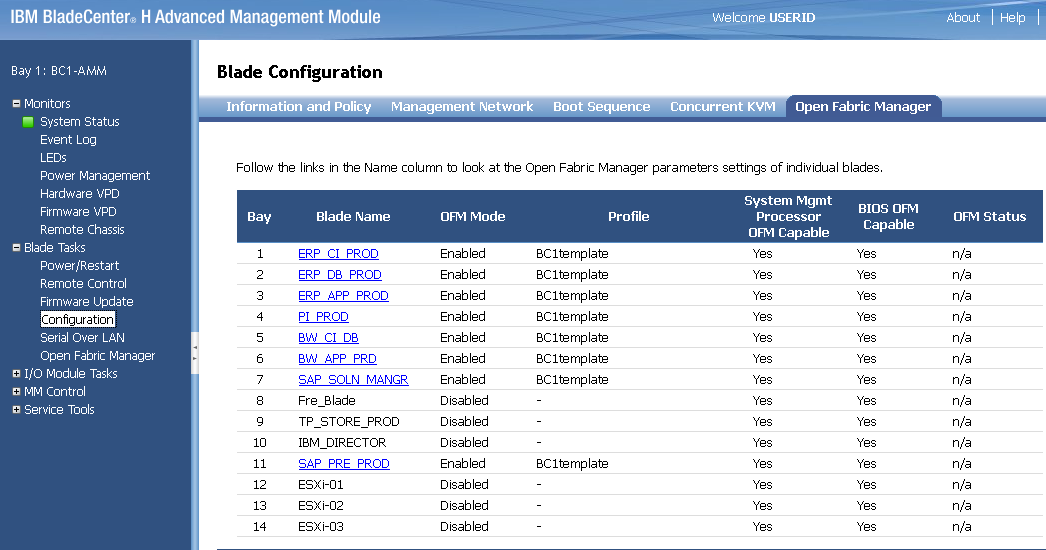Open the Concurrent KVM tab
The image size is (1046, 550).
722,107
